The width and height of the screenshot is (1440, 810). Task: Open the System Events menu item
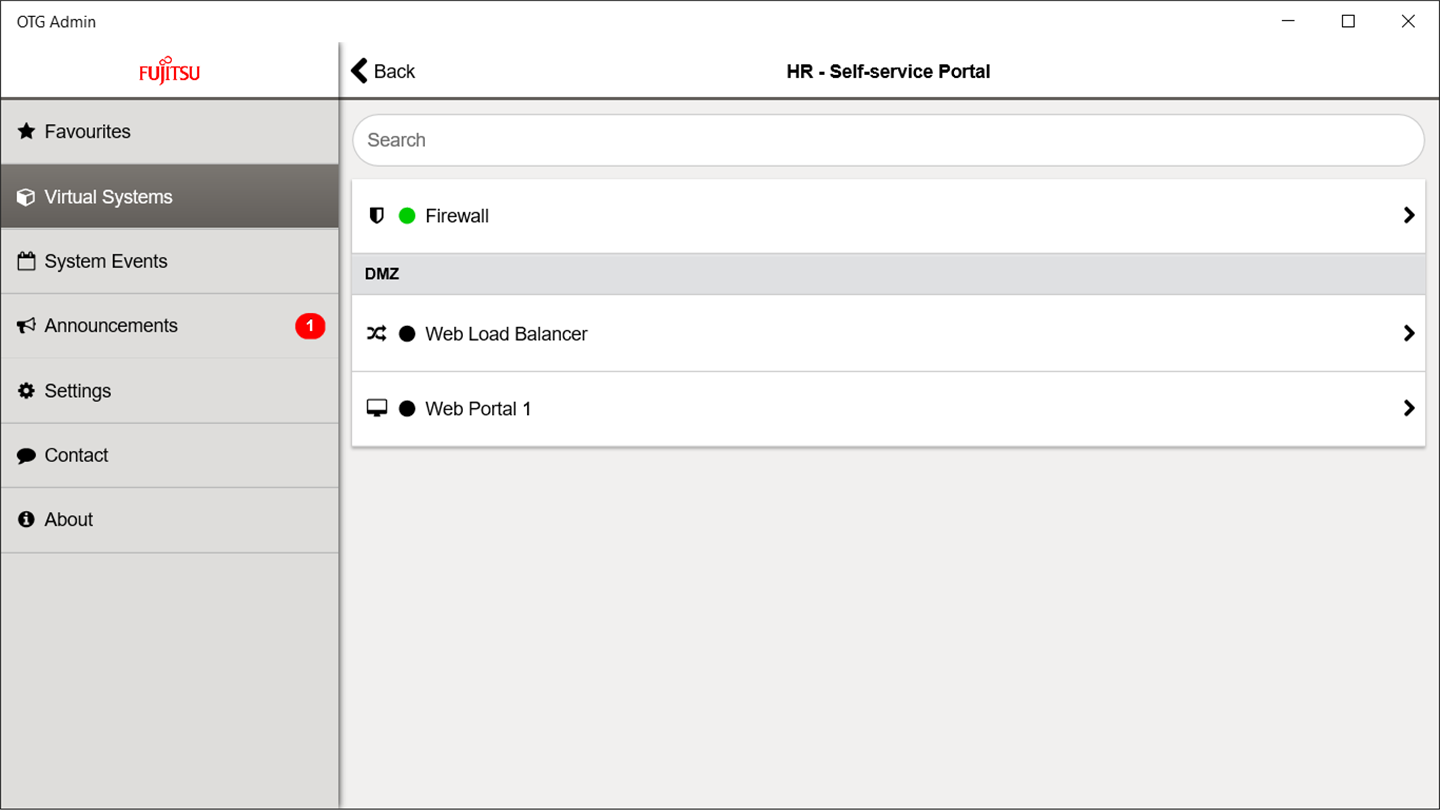106,261
